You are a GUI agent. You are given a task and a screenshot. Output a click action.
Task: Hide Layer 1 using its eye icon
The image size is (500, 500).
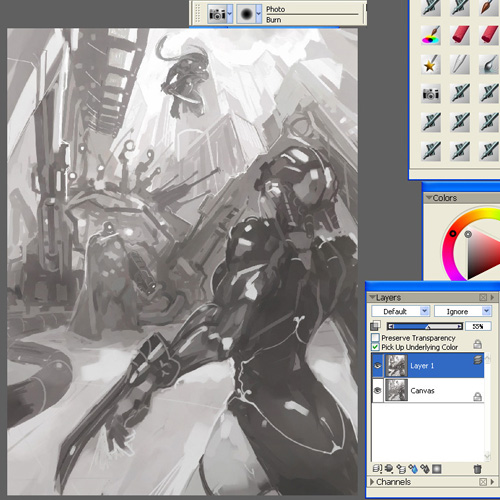378,366
